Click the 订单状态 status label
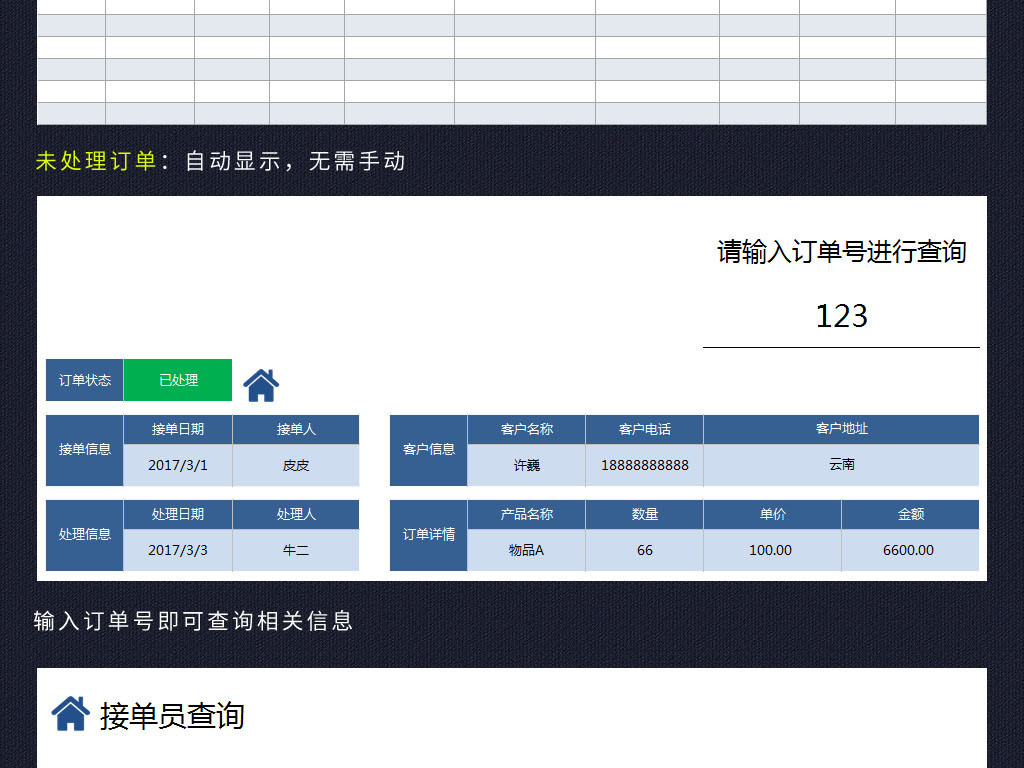This screenshot has height=768, width=1024. click(84, 381)
